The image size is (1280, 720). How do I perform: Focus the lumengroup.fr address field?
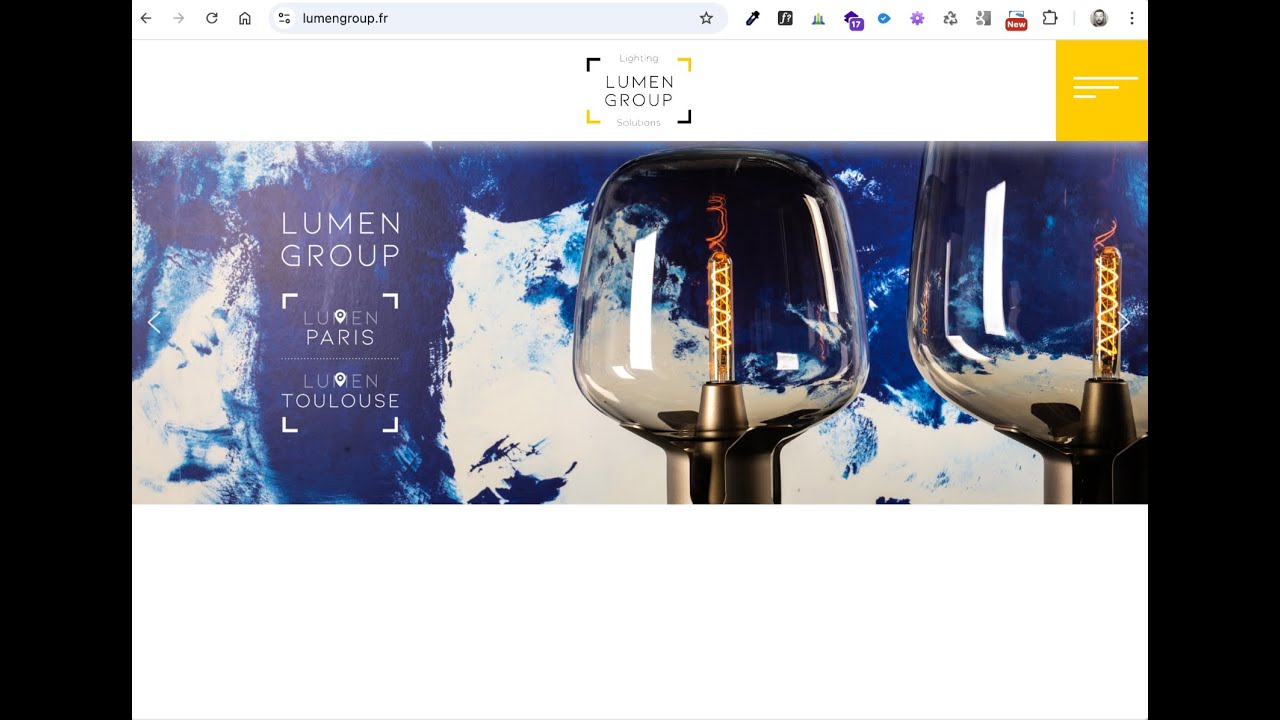497,18
